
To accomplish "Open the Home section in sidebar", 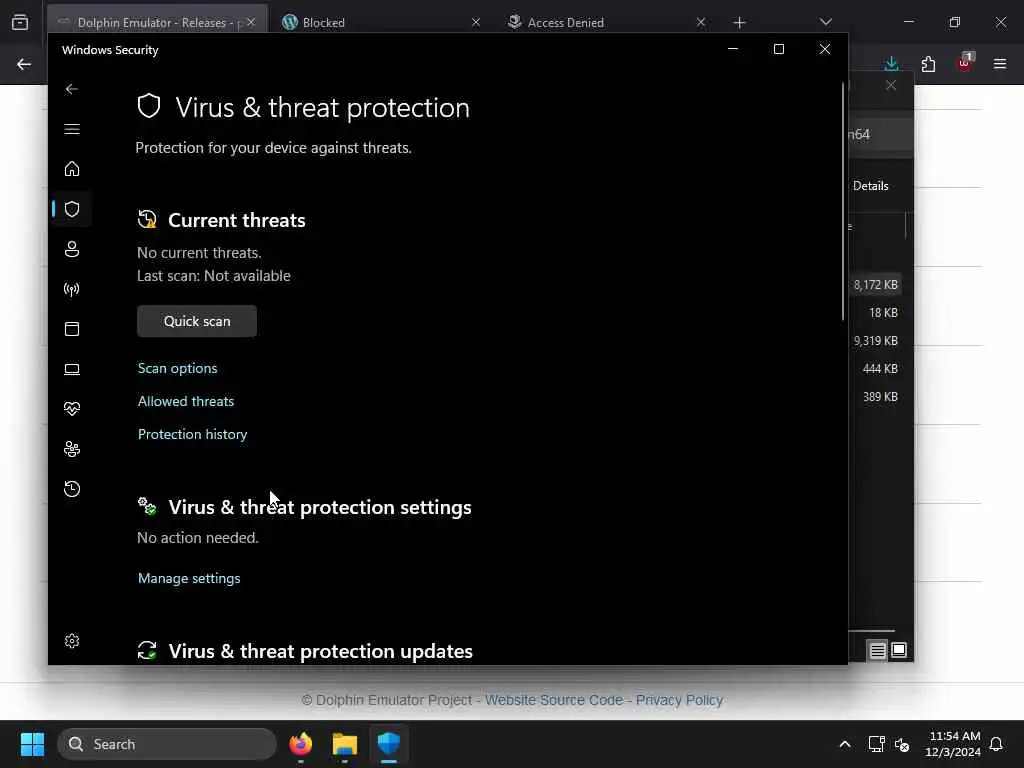I will 72,169.
